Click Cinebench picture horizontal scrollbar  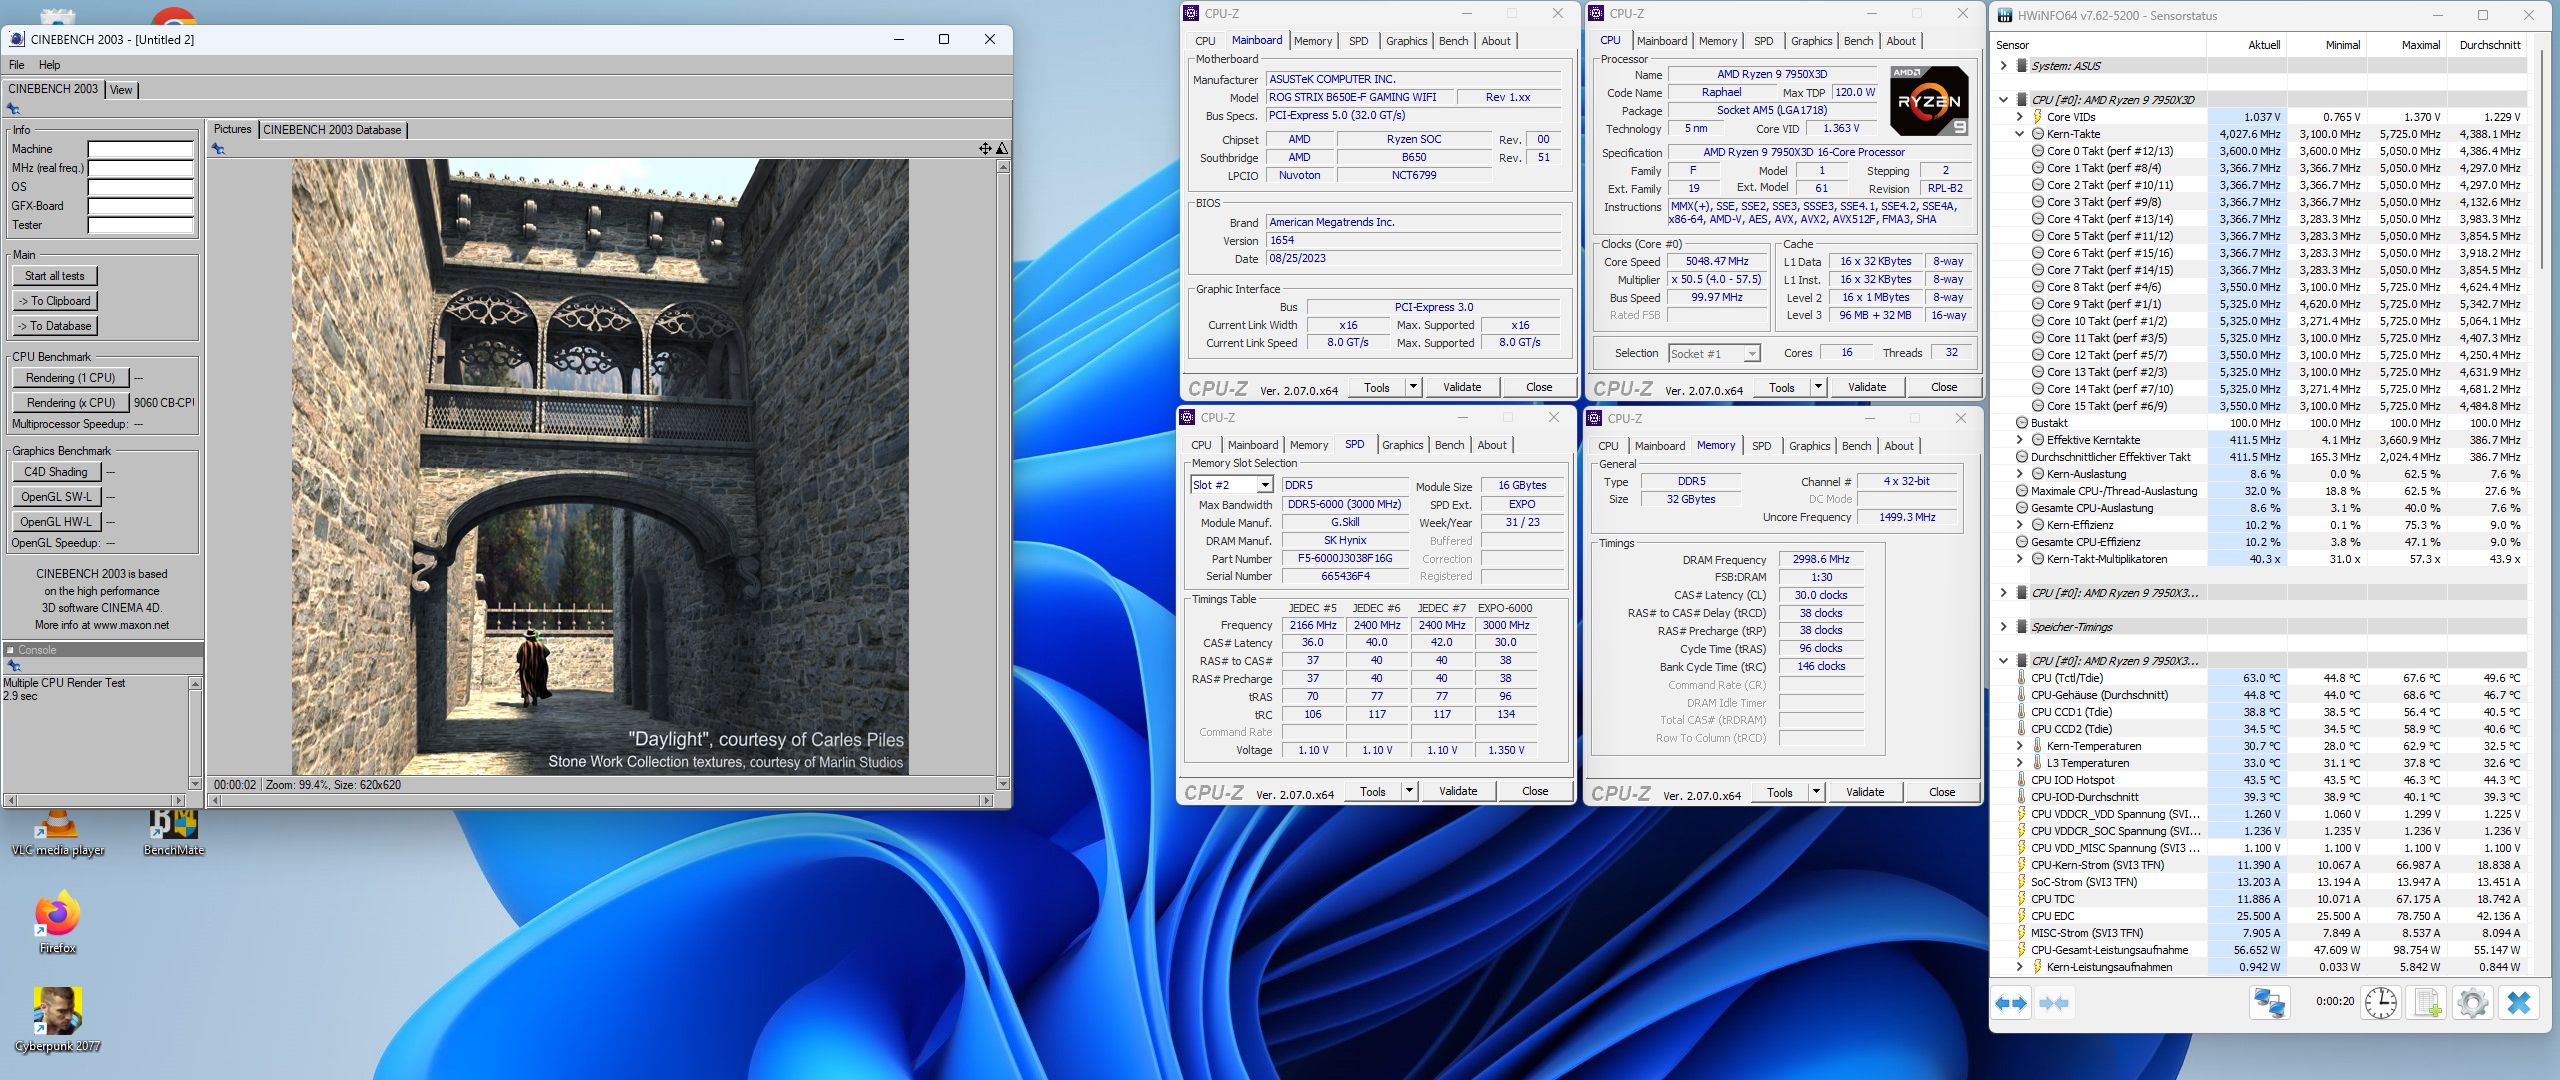601,800
